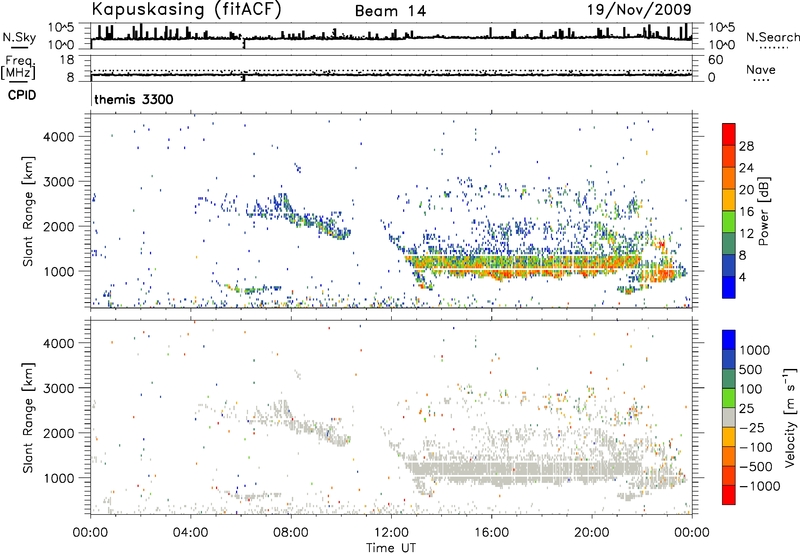800x554 pixels.
Task: Pick the blue bottom of the power color bar
Action: point(729,290)
